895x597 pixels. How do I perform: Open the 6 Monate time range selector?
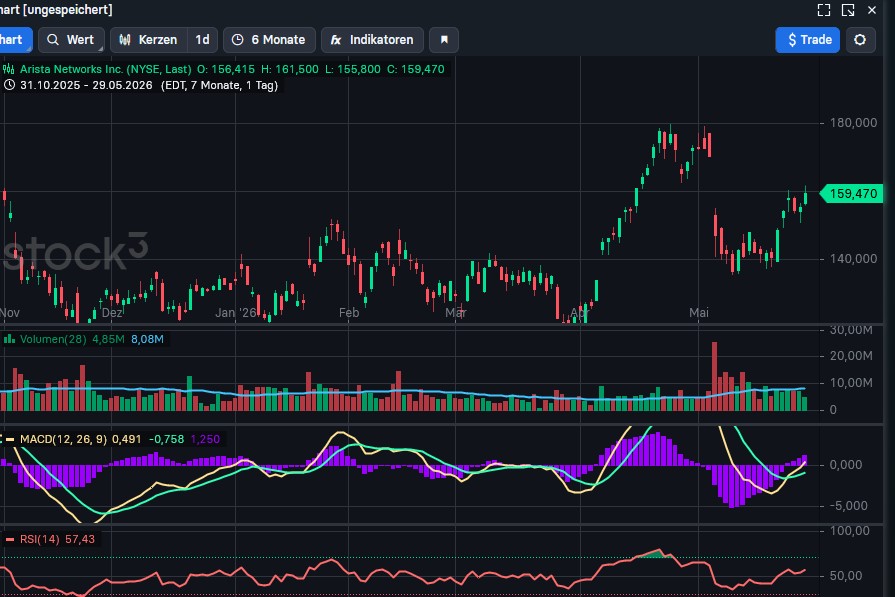tap(269, 40)
